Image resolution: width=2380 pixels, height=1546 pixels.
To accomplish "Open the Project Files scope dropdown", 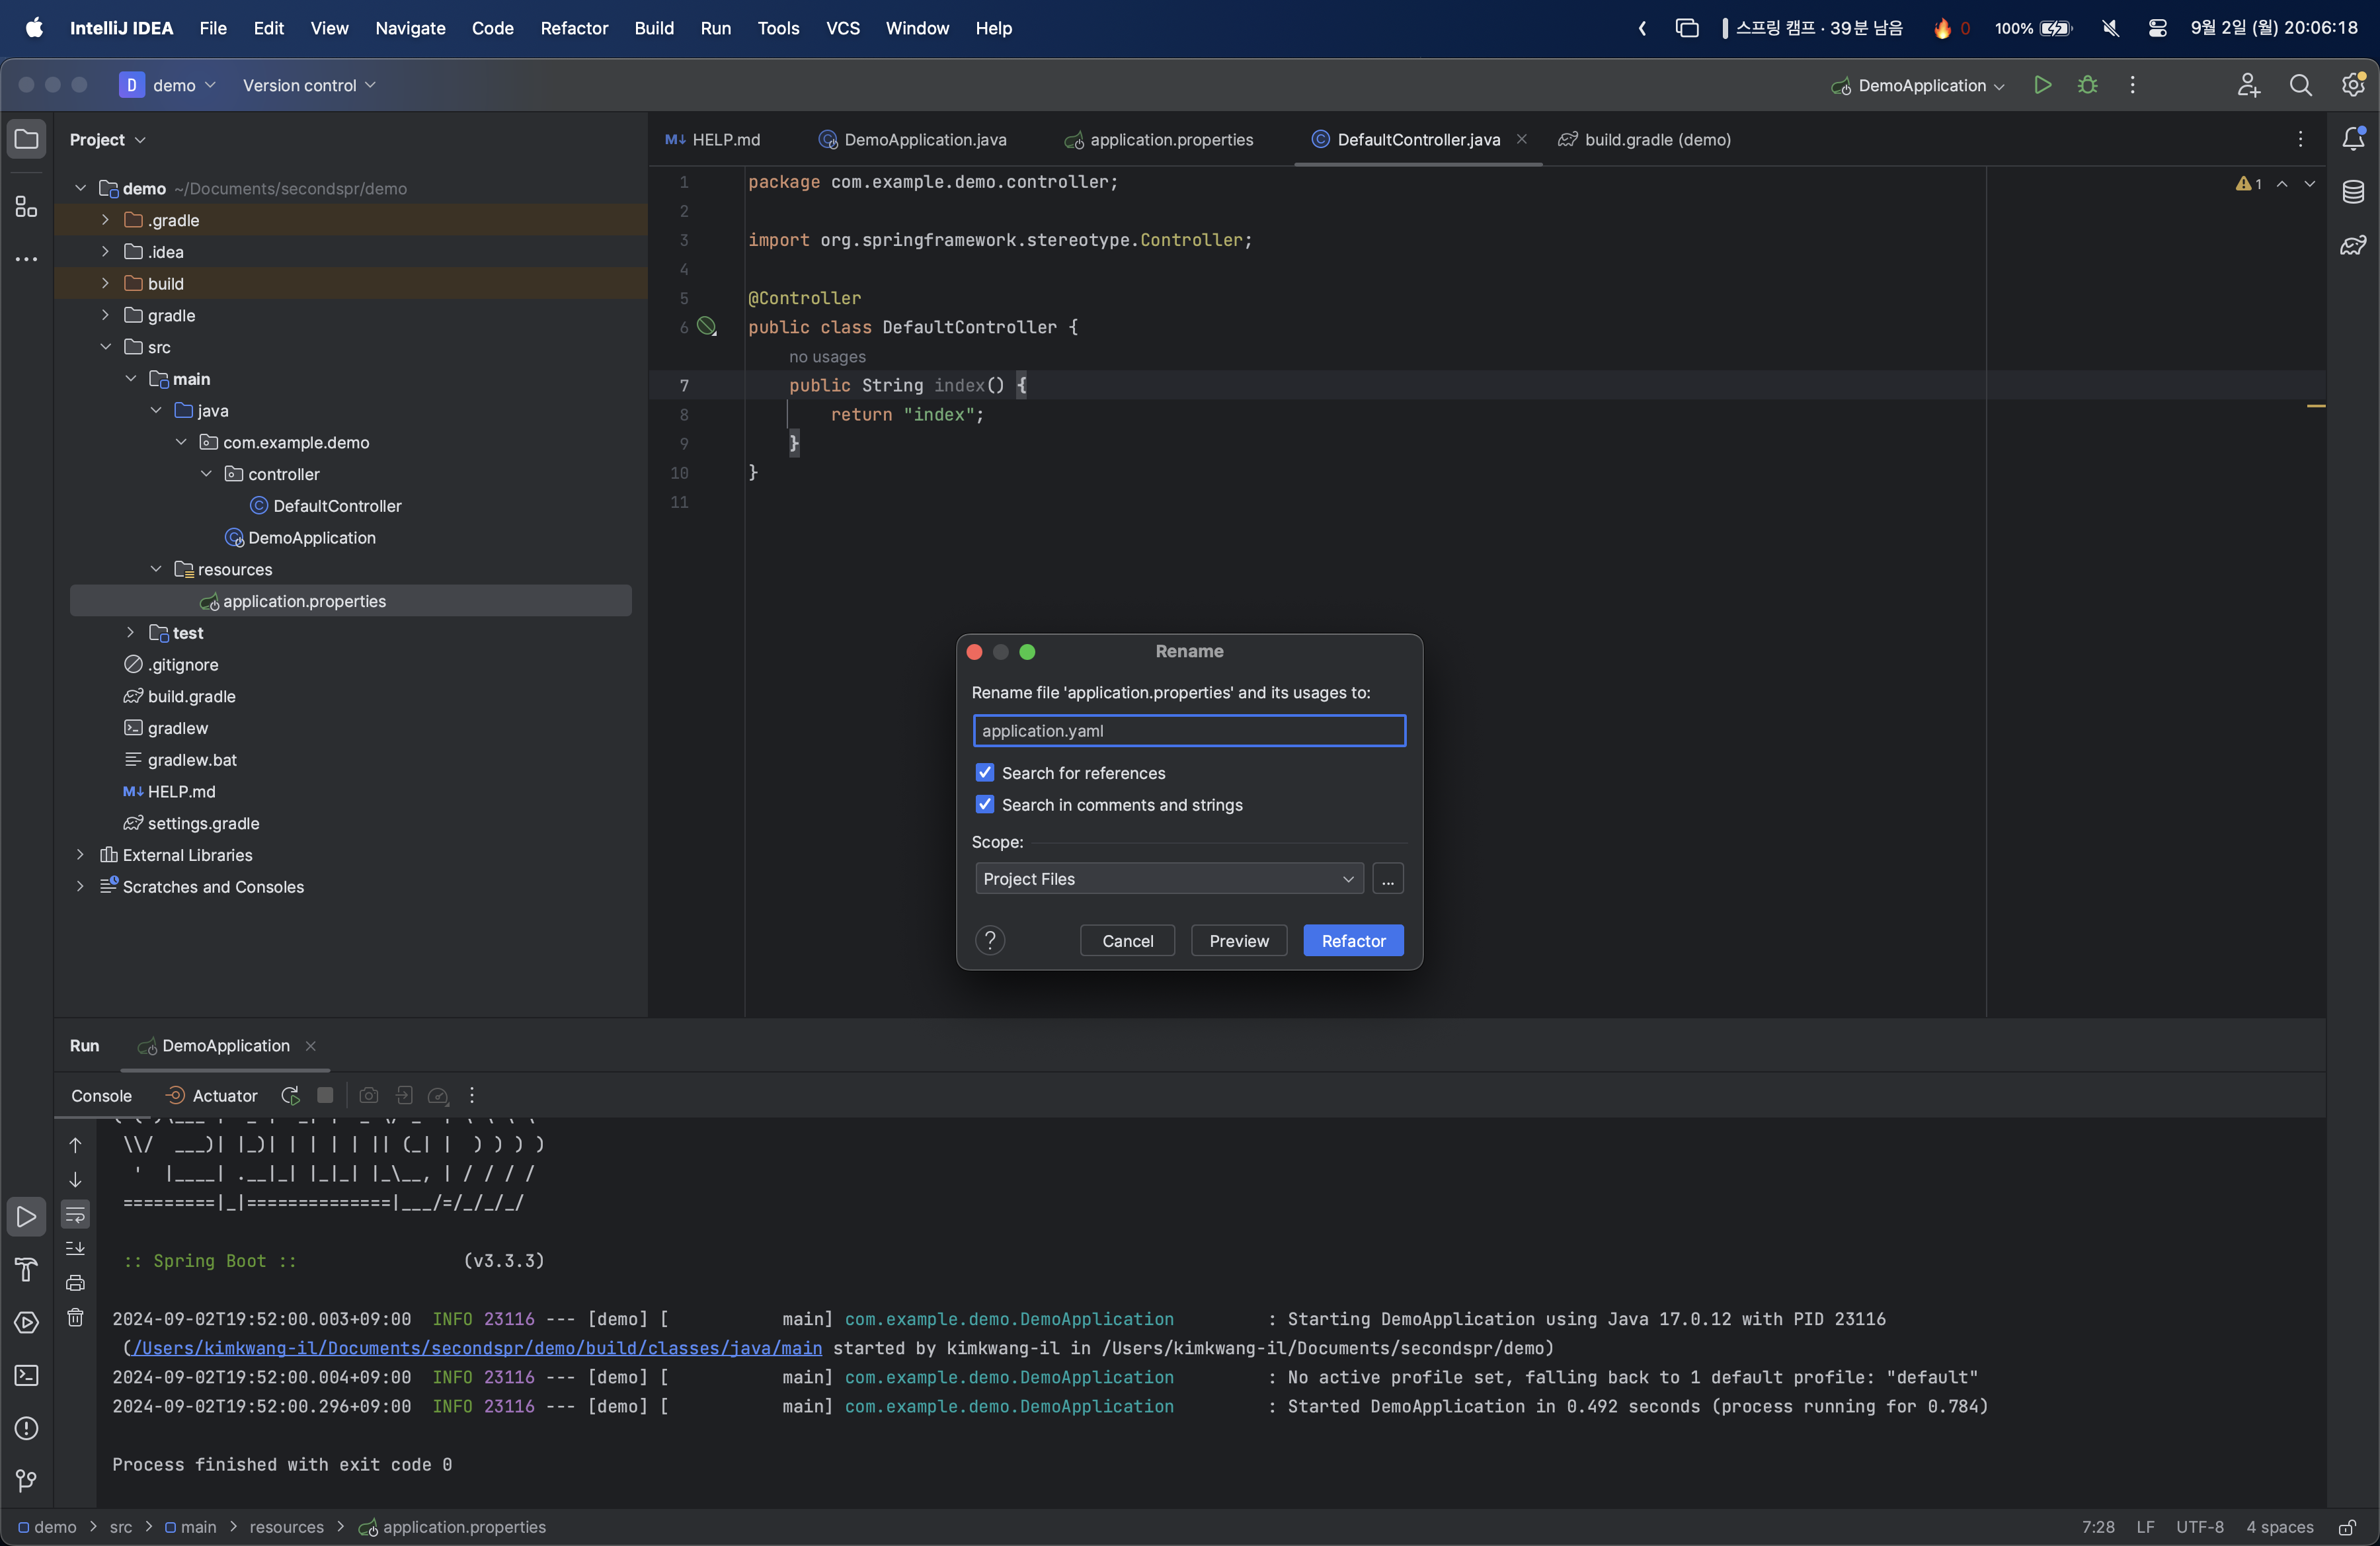I will click(1167, 878).
